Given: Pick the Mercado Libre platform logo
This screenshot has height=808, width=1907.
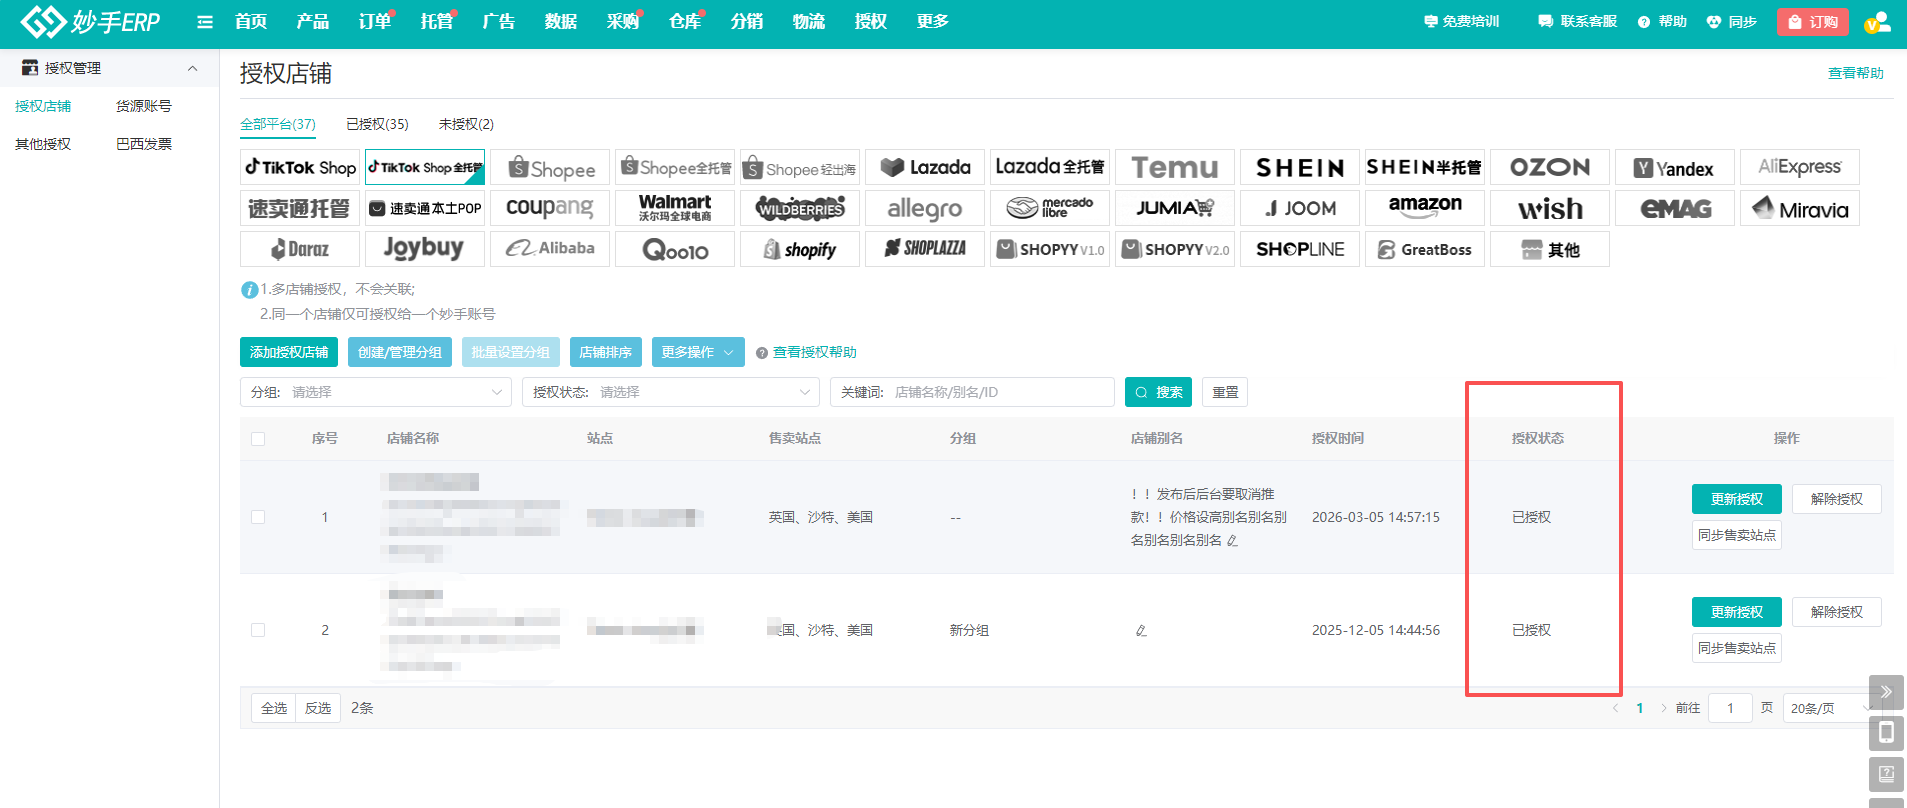Looking at the screenshot, I should (x=1050, y=208).
